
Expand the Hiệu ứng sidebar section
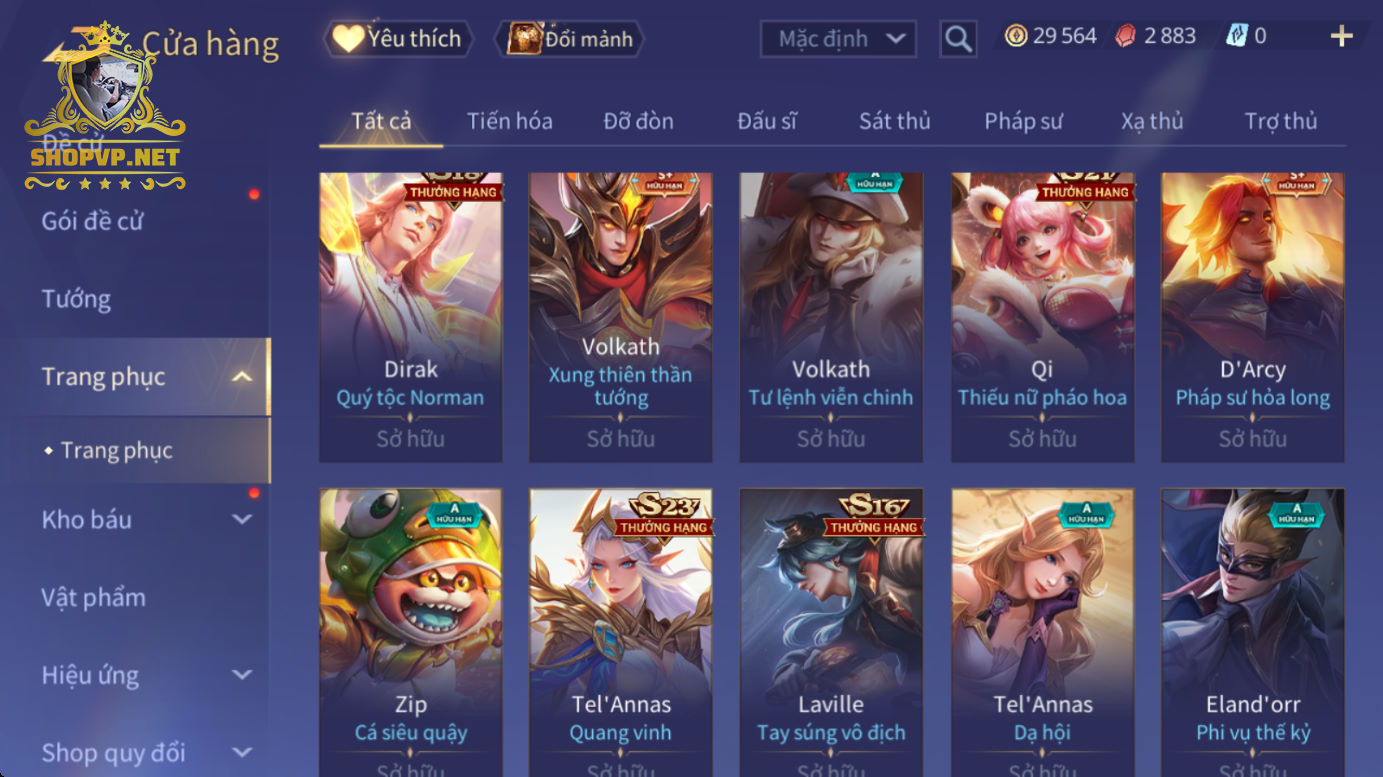click(x=241, y=675)
